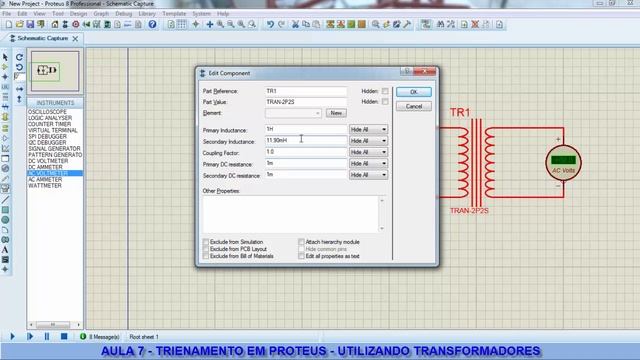
Task: Open Hide All dropdown for Secondary Inductance
Action: click(368, 141)
